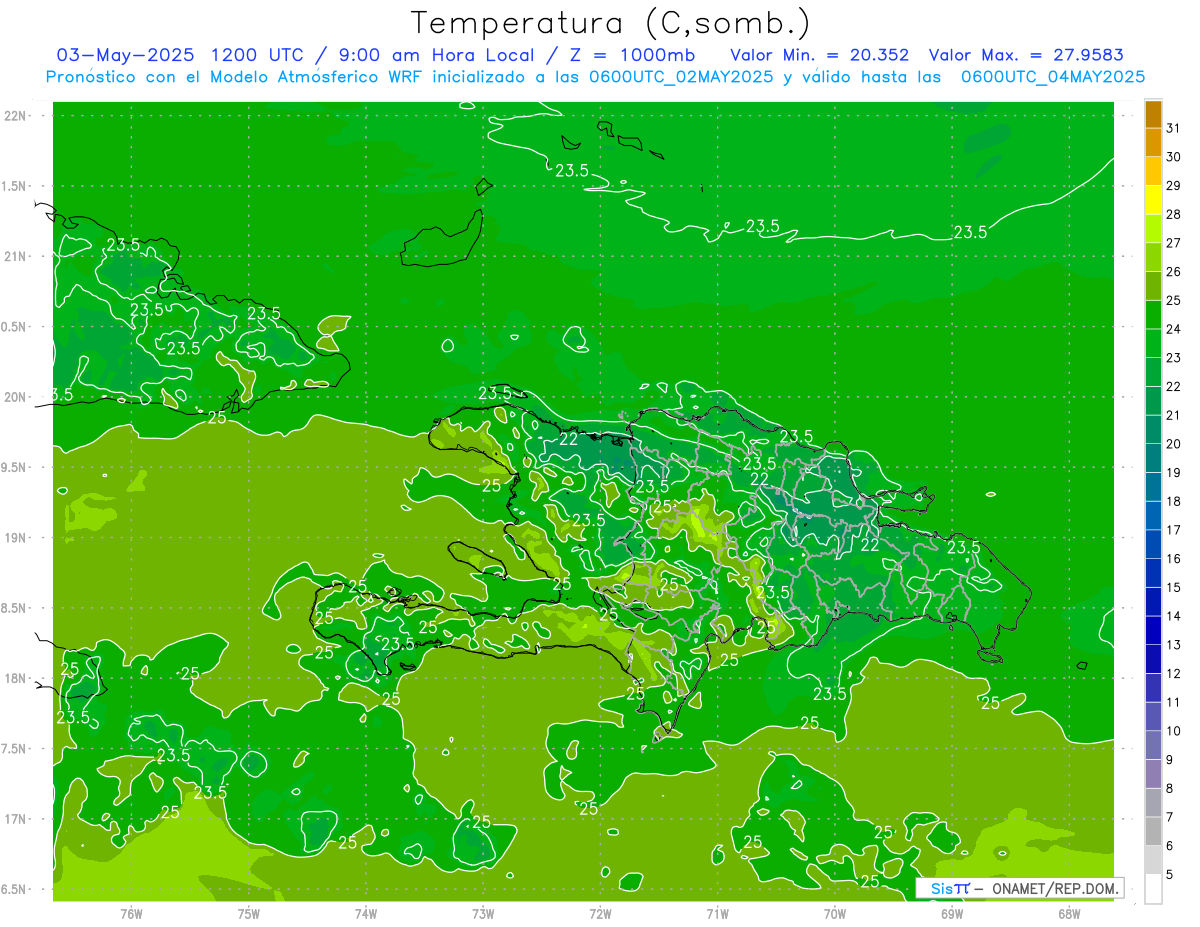Pick the yellow legend swatch between 28 and 29

click(1153, 200)
